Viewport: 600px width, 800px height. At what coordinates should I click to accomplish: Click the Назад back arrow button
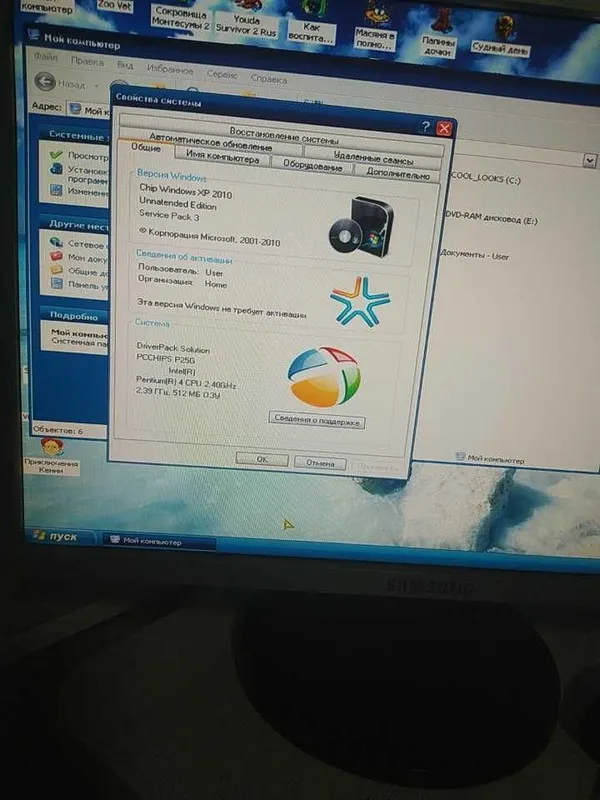point(45,82)
